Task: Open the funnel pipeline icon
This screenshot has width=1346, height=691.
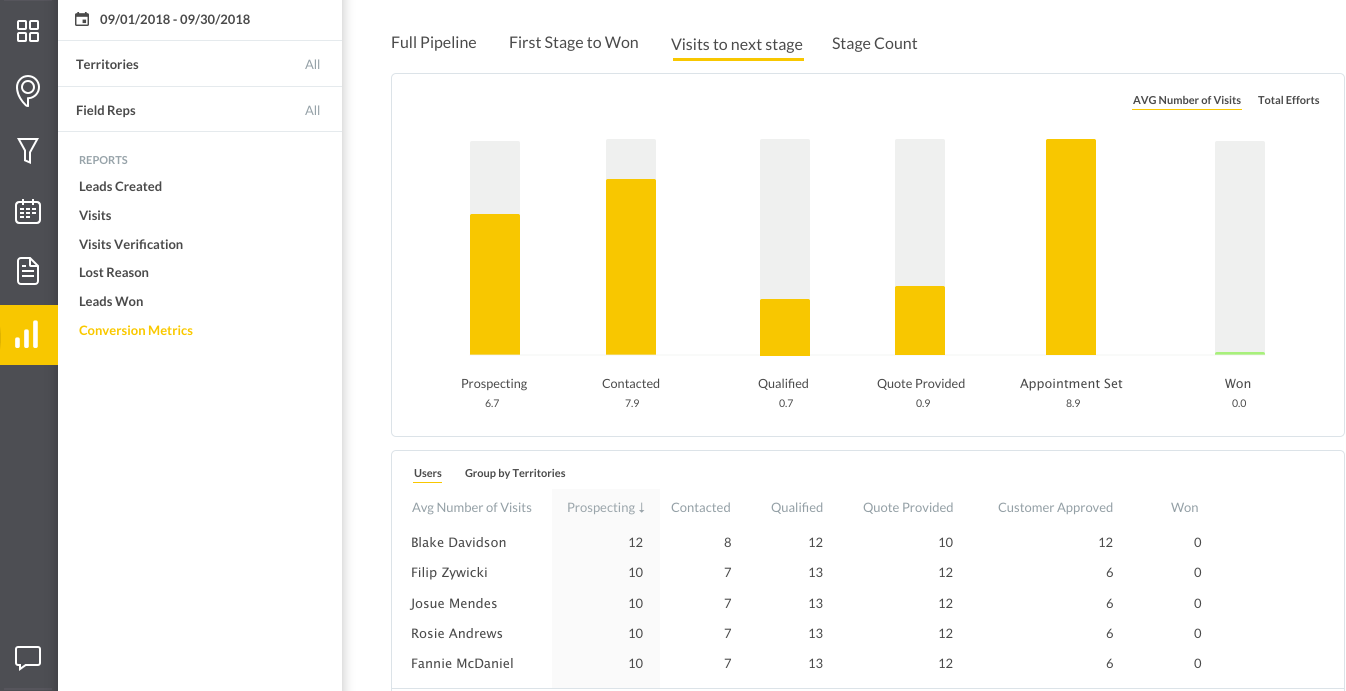Action: (x=28, y=151)
